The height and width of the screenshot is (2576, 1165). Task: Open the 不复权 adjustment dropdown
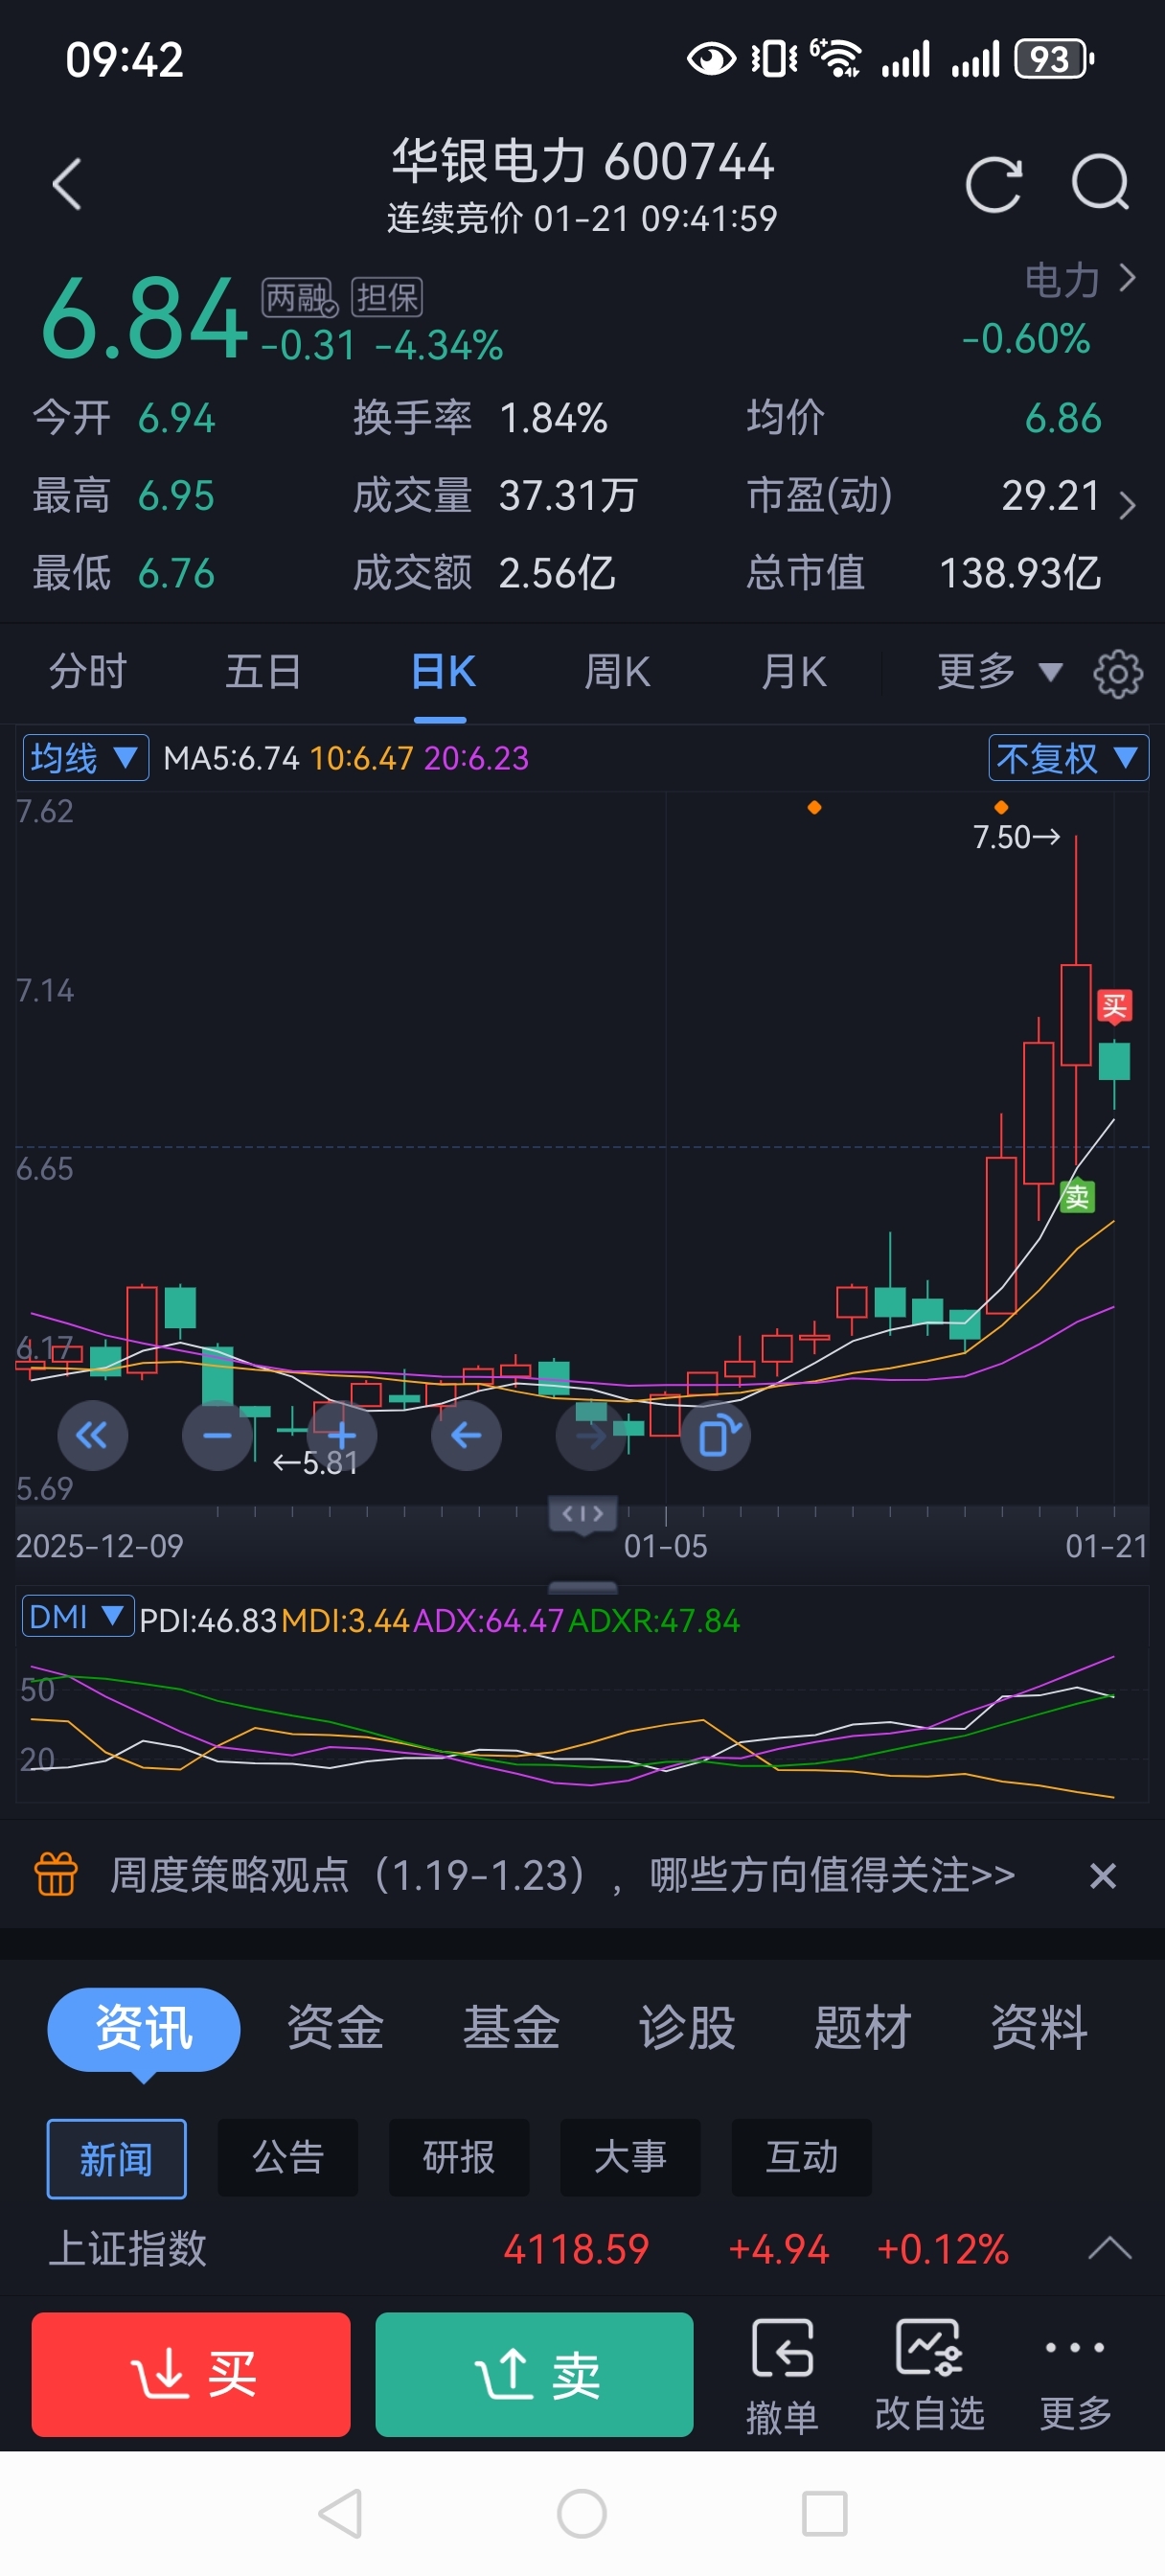[1068, 758]
